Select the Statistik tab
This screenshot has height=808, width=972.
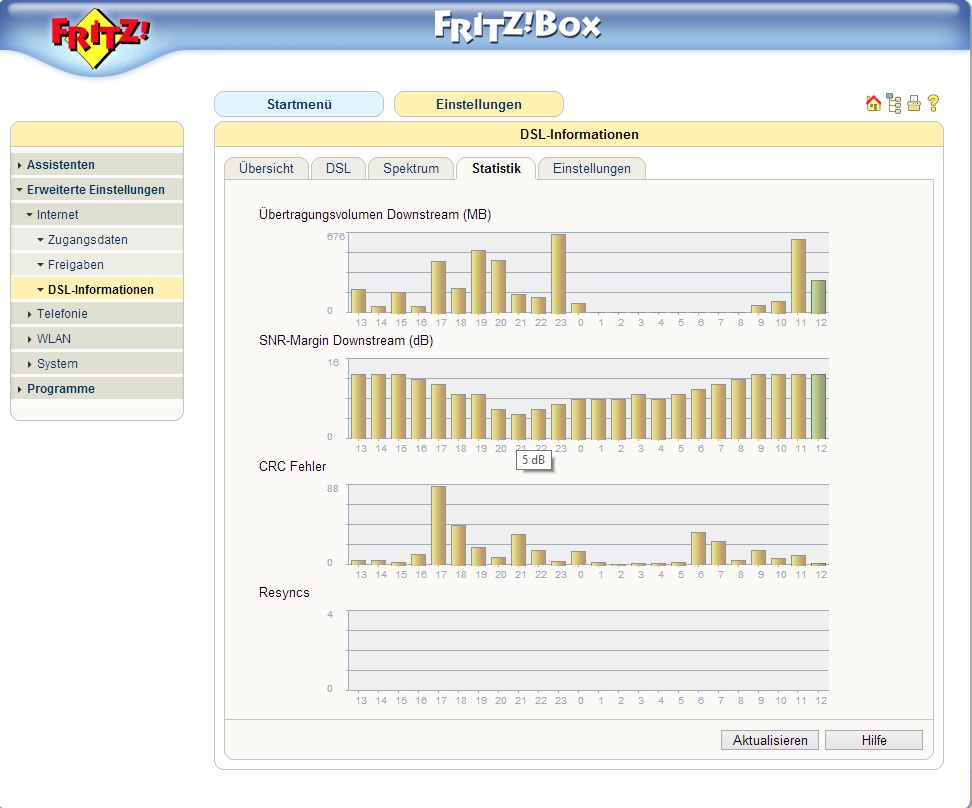tap(496, 169)
